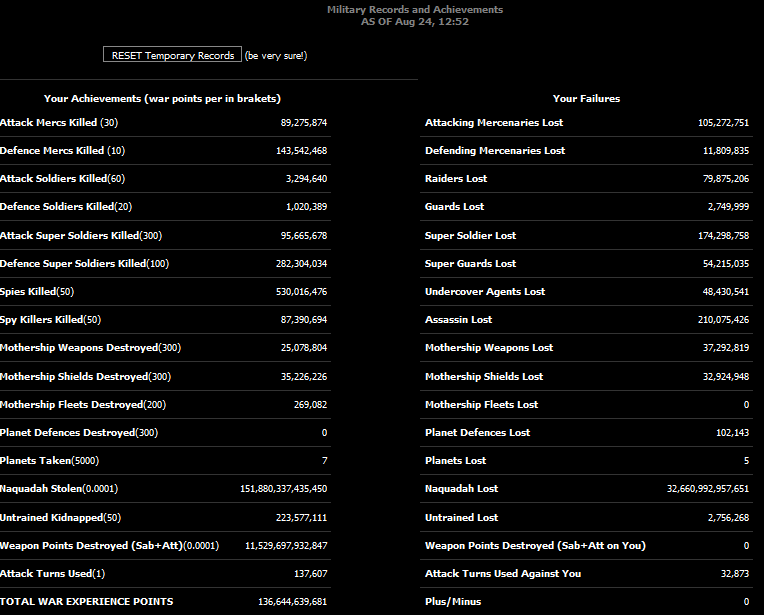Select the Your Failures column header
Viewport: 764px width, 615px height.
click(x=586, y=99)
